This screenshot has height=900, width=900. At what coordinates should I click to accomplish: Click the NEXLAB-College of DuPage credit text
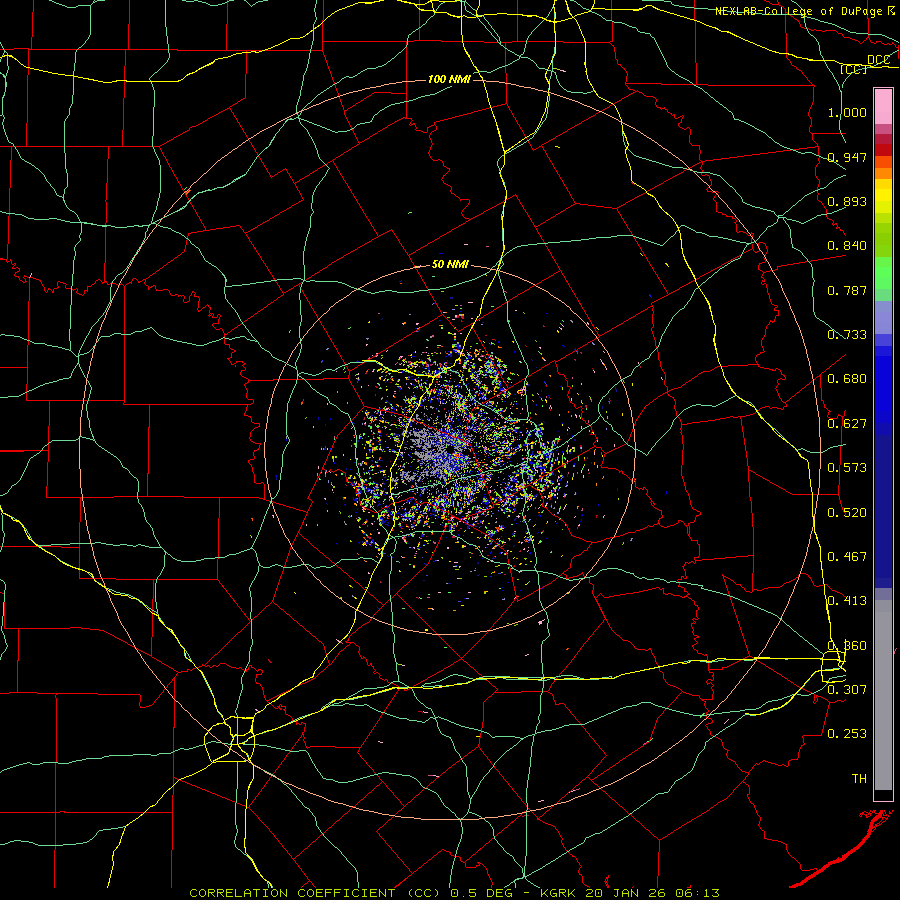click(798, 11)
